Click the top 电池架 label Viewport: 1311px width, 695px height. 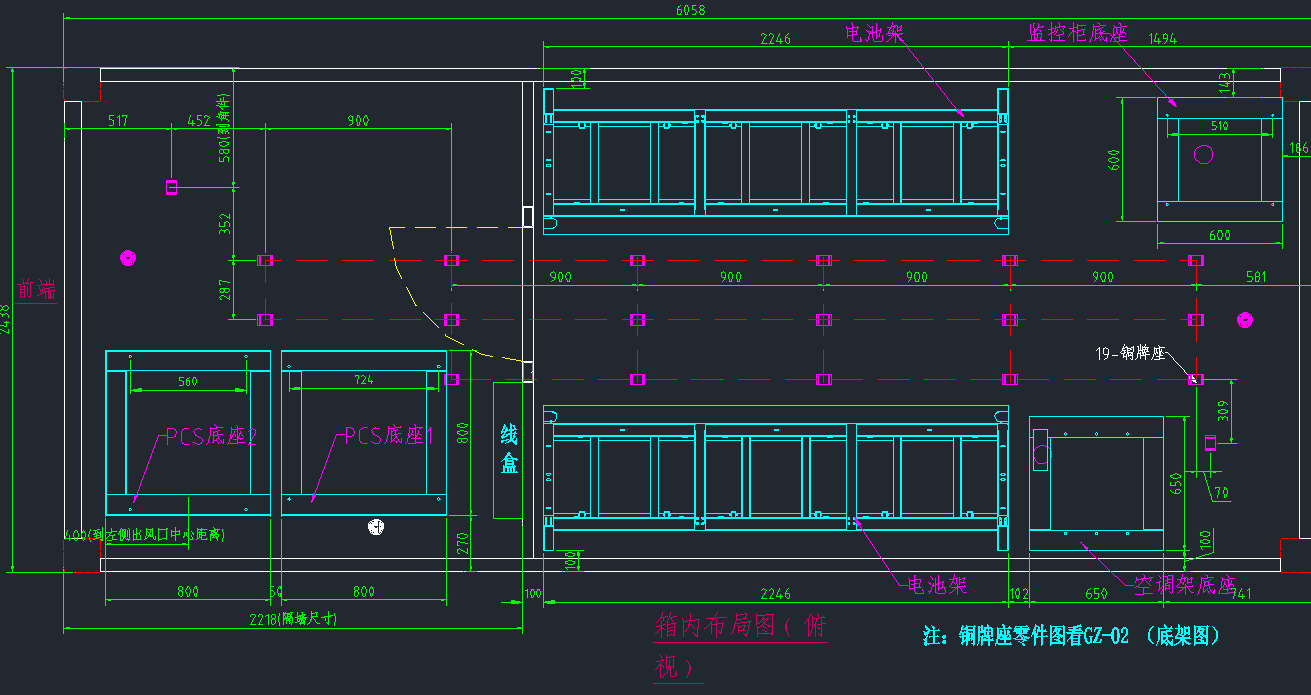click(874, 34)
